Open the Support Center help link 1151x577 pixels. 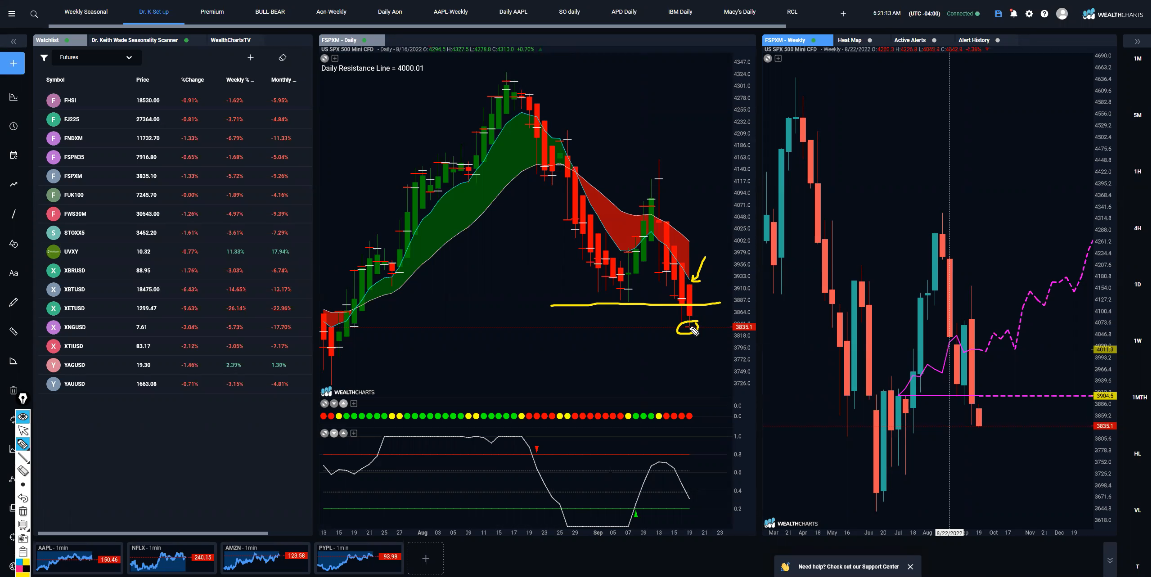[849, 567]
